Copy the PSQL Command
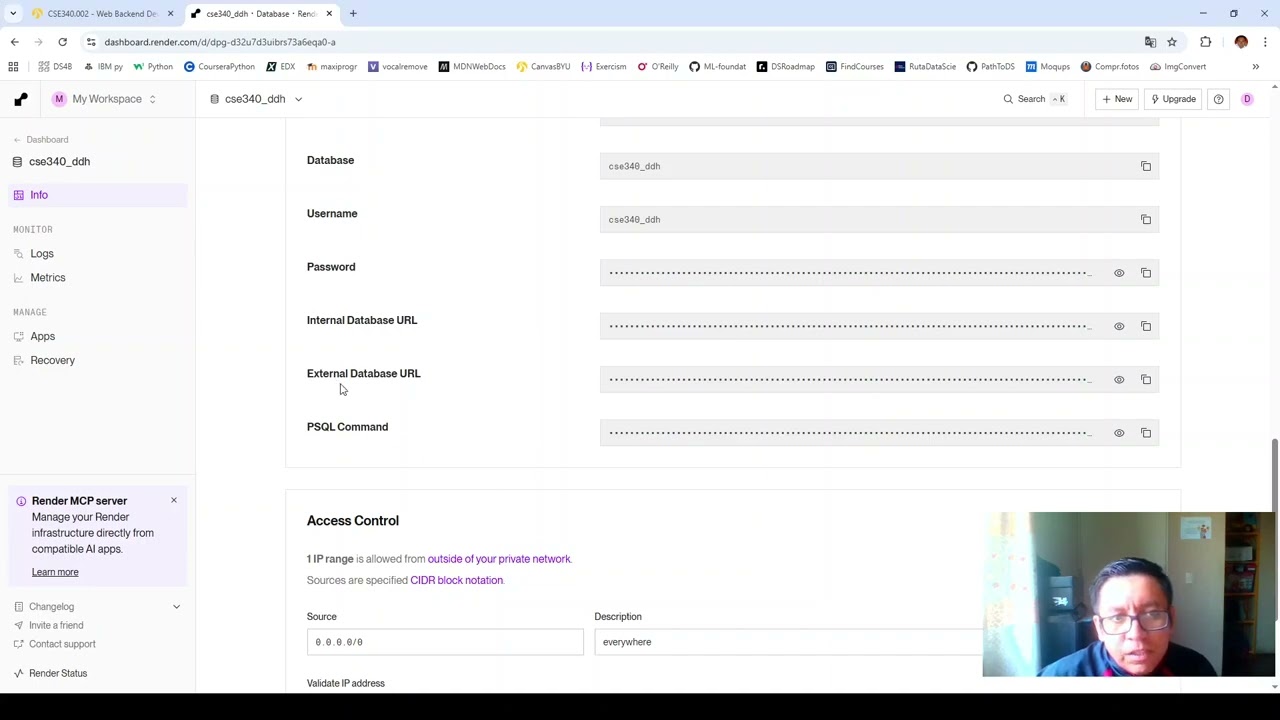Image resolution: width=1280 pixels, height=720 pixels. [x=1146, y=433]
